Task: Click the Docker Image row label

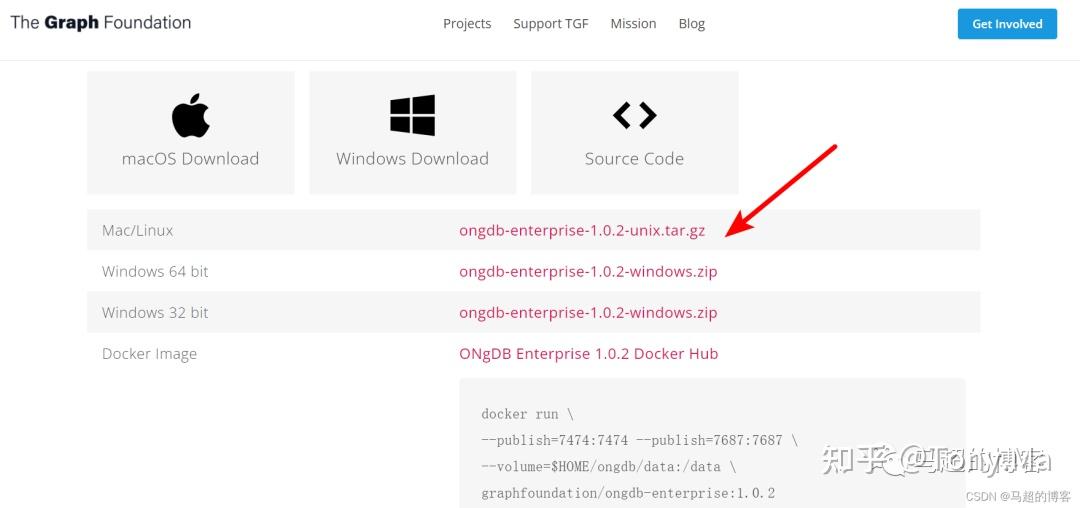Action: pos(149,354)
